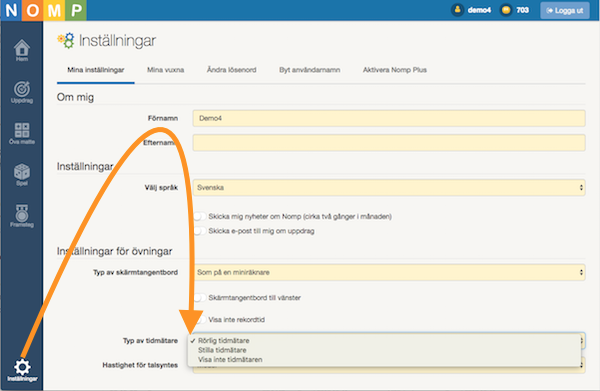Open the Uppdrag target icon
This screenshot has width=600, height=391.
(x=22, y=92)
